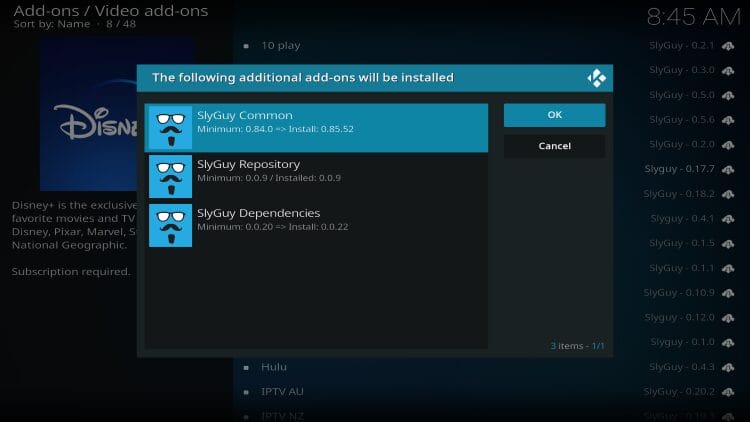The image size is (750, 422).
Task: Click the 'SlyGuy - 0.10.9' version label
Action: [x=679, y=292]
